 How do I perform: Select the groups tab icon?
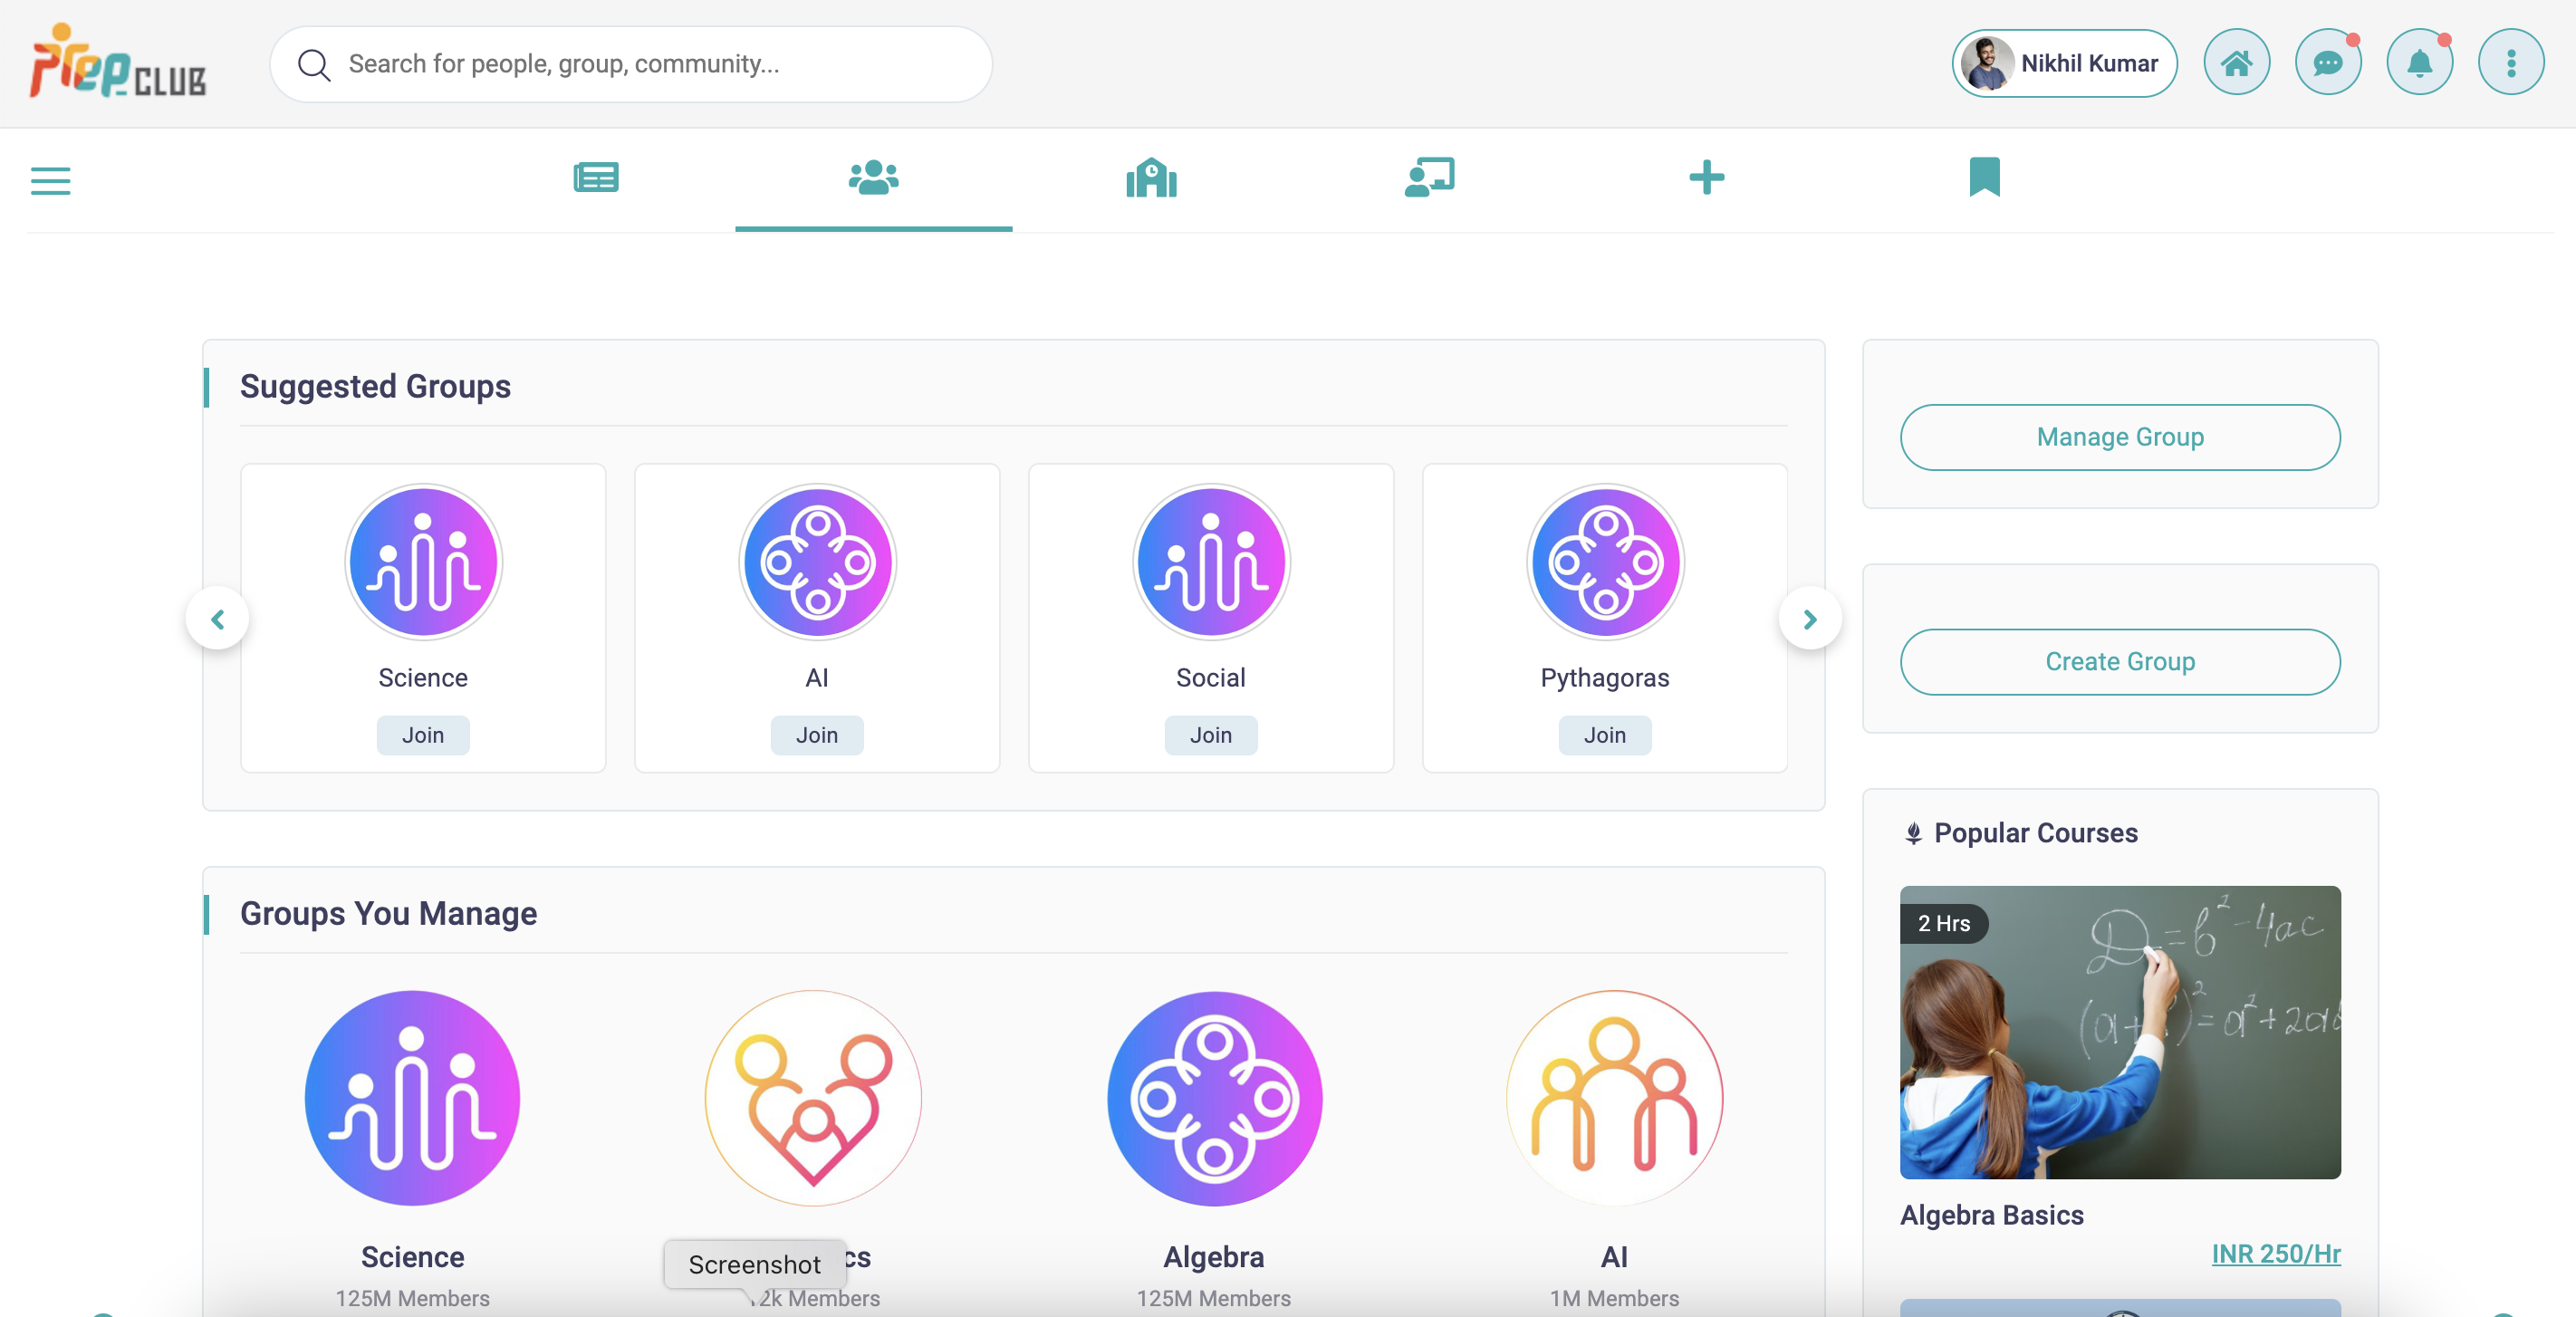(873, 178)
